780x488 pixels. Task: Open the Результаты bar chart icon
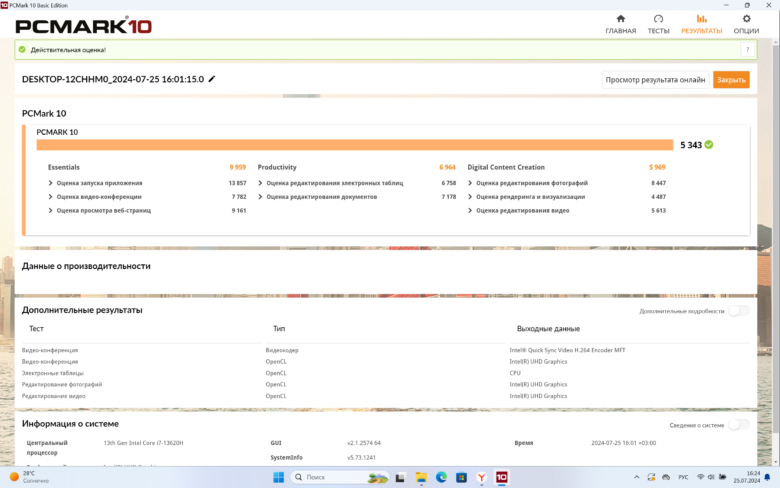tap(701, 19)
